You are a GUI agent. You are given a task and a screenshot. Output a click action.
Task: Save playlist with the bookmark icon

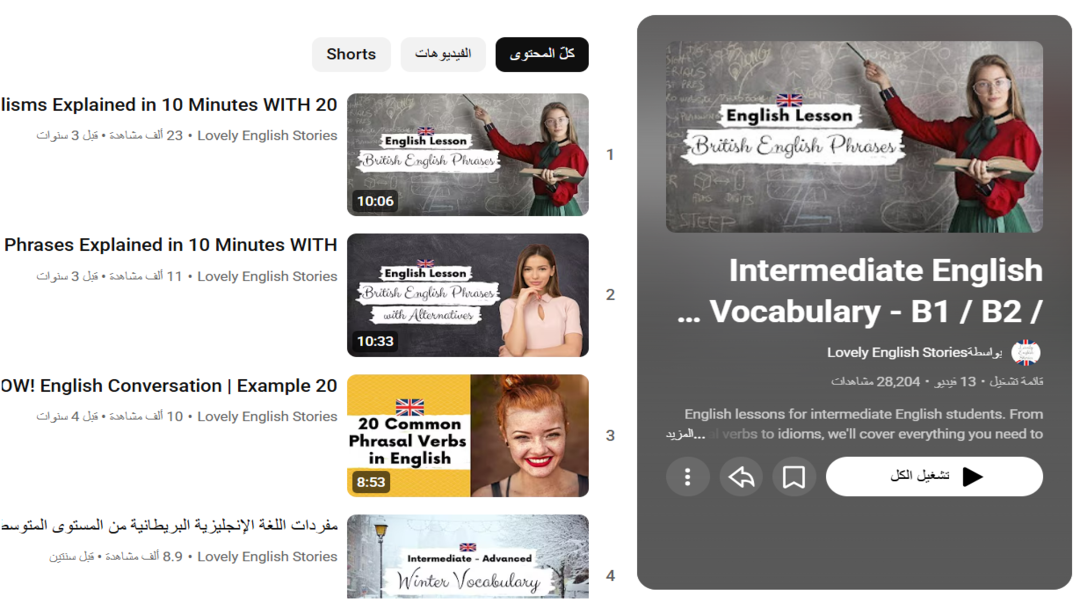click(794, 477)
